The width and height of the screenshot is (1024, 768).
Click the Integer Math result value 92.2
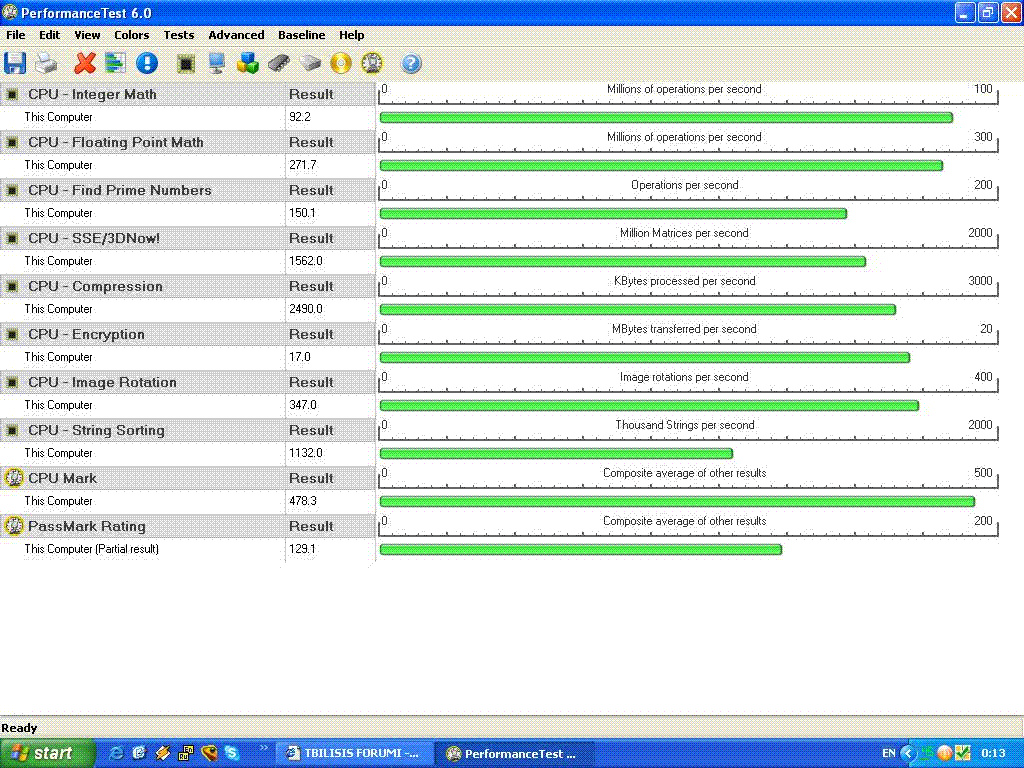(x=300, y=118)
